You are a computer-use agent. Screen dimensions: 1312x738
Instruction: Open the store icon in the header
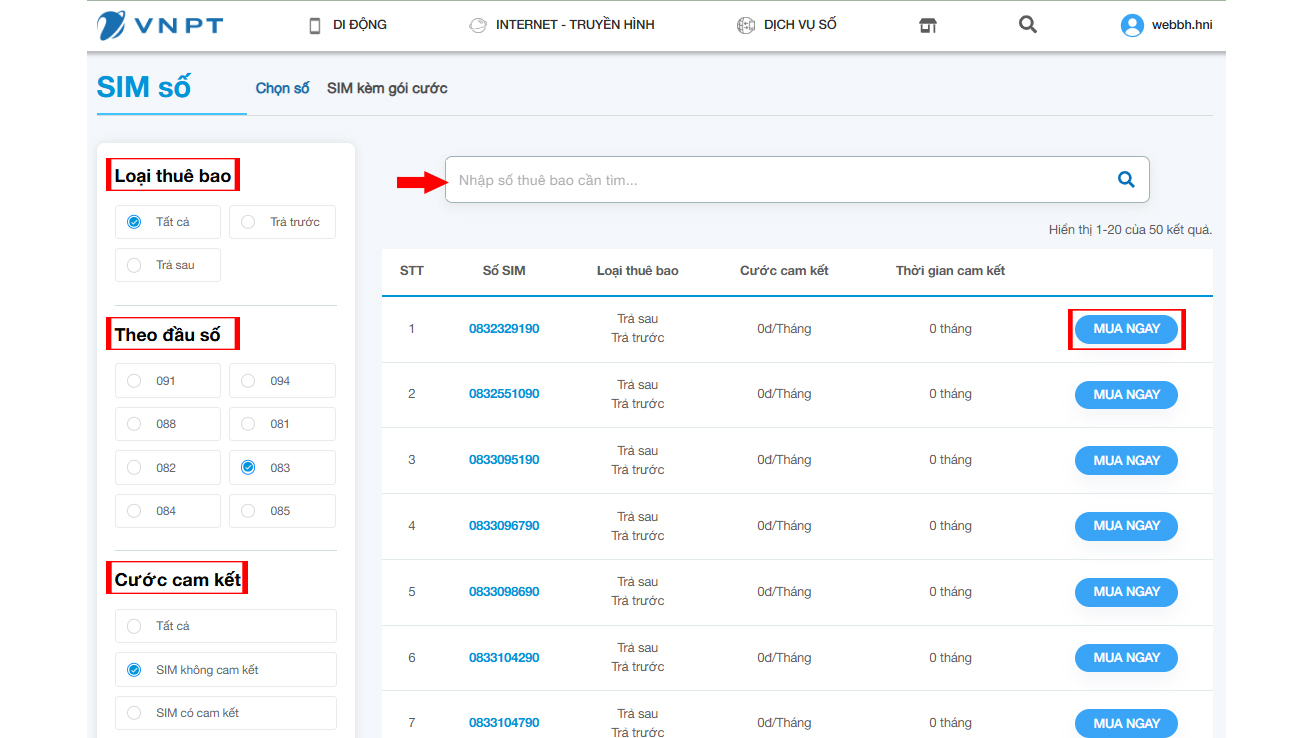[x=928, y=24]
